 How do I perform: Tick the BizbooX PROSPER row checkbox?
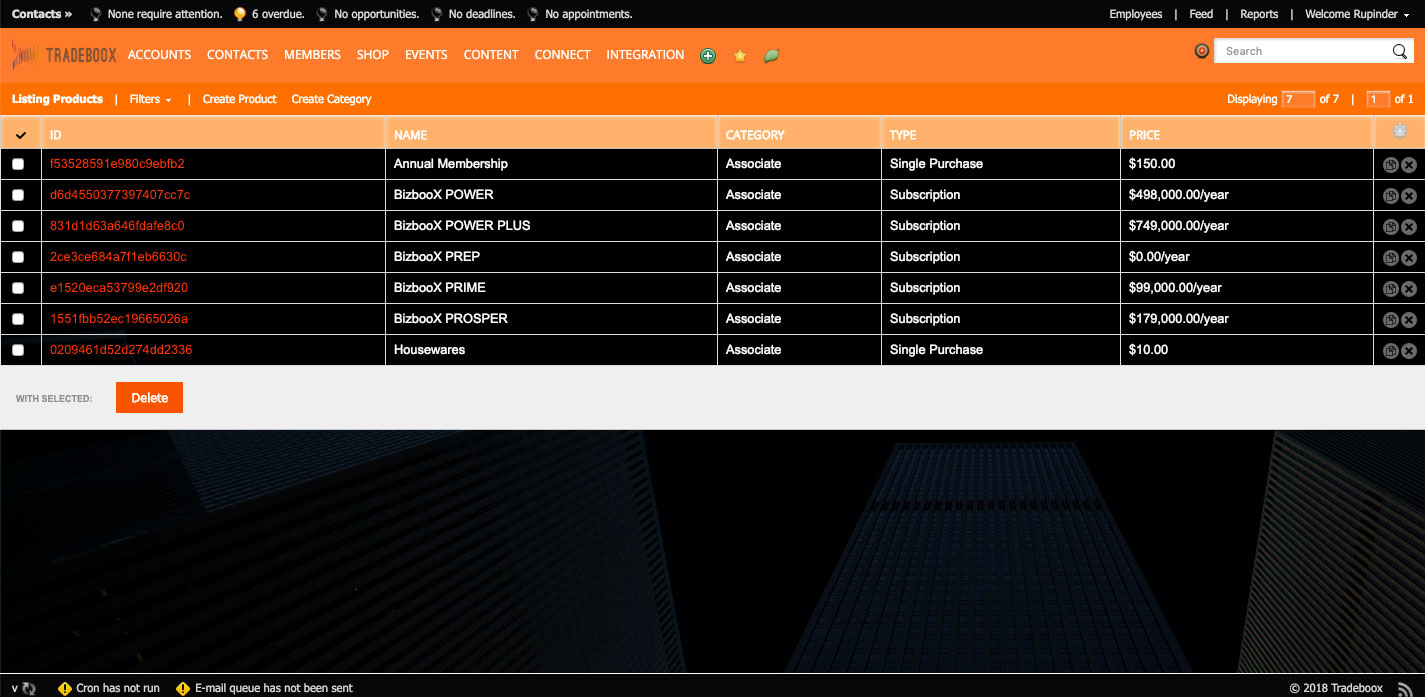[18, 319]
